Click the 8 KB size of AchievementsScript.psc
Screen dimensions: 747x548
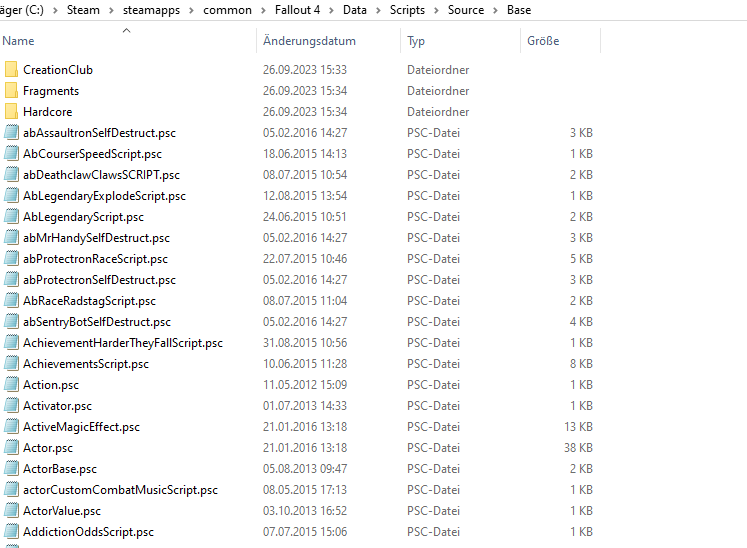(581, 364)
